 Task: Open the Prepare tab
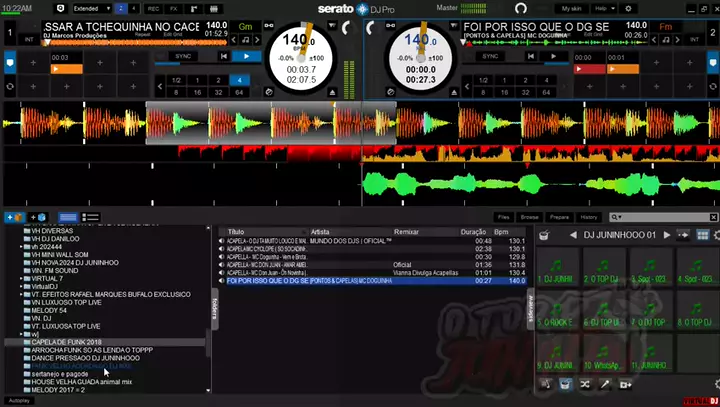(x=559, y=217)
